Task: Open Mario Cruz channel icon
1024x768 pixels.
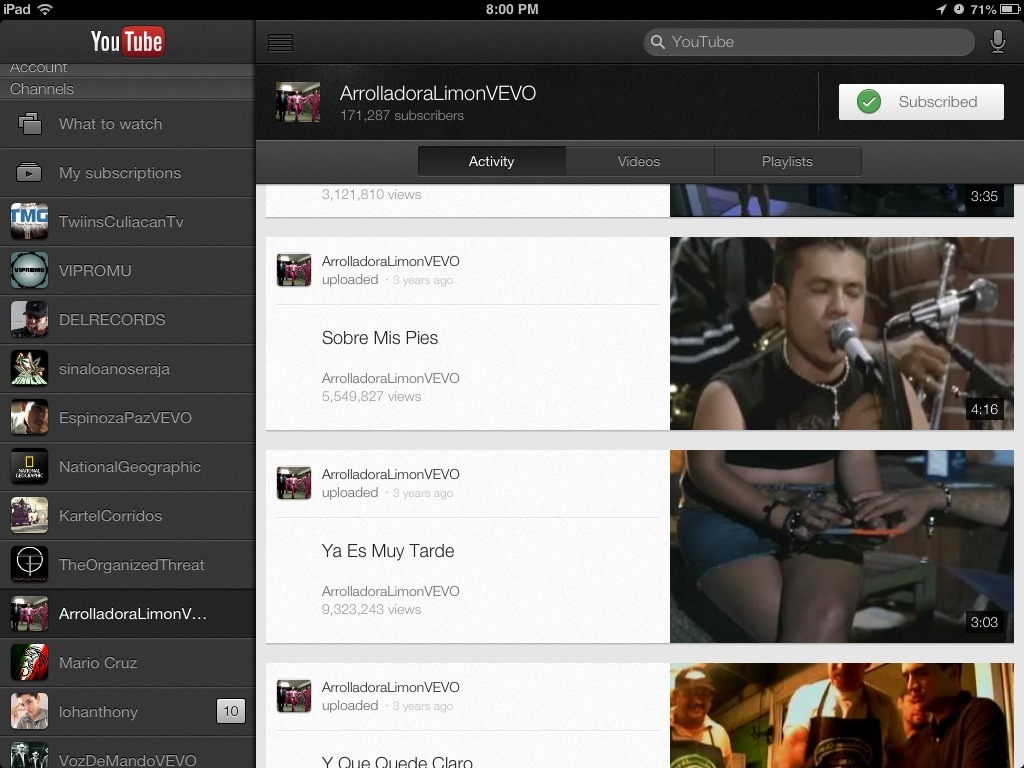Action: point(29,662)
